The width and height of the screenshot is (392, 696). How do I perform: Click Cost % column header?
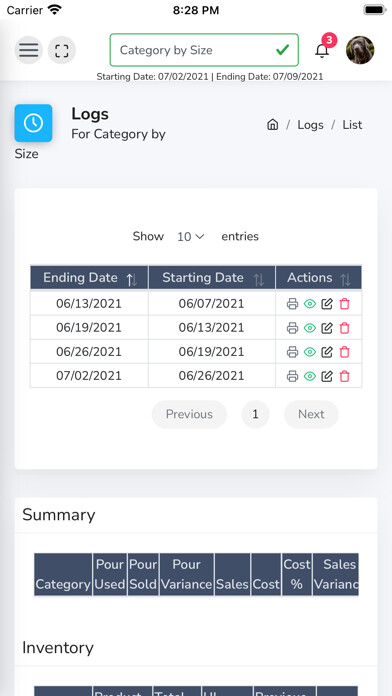tap(297, 574)
